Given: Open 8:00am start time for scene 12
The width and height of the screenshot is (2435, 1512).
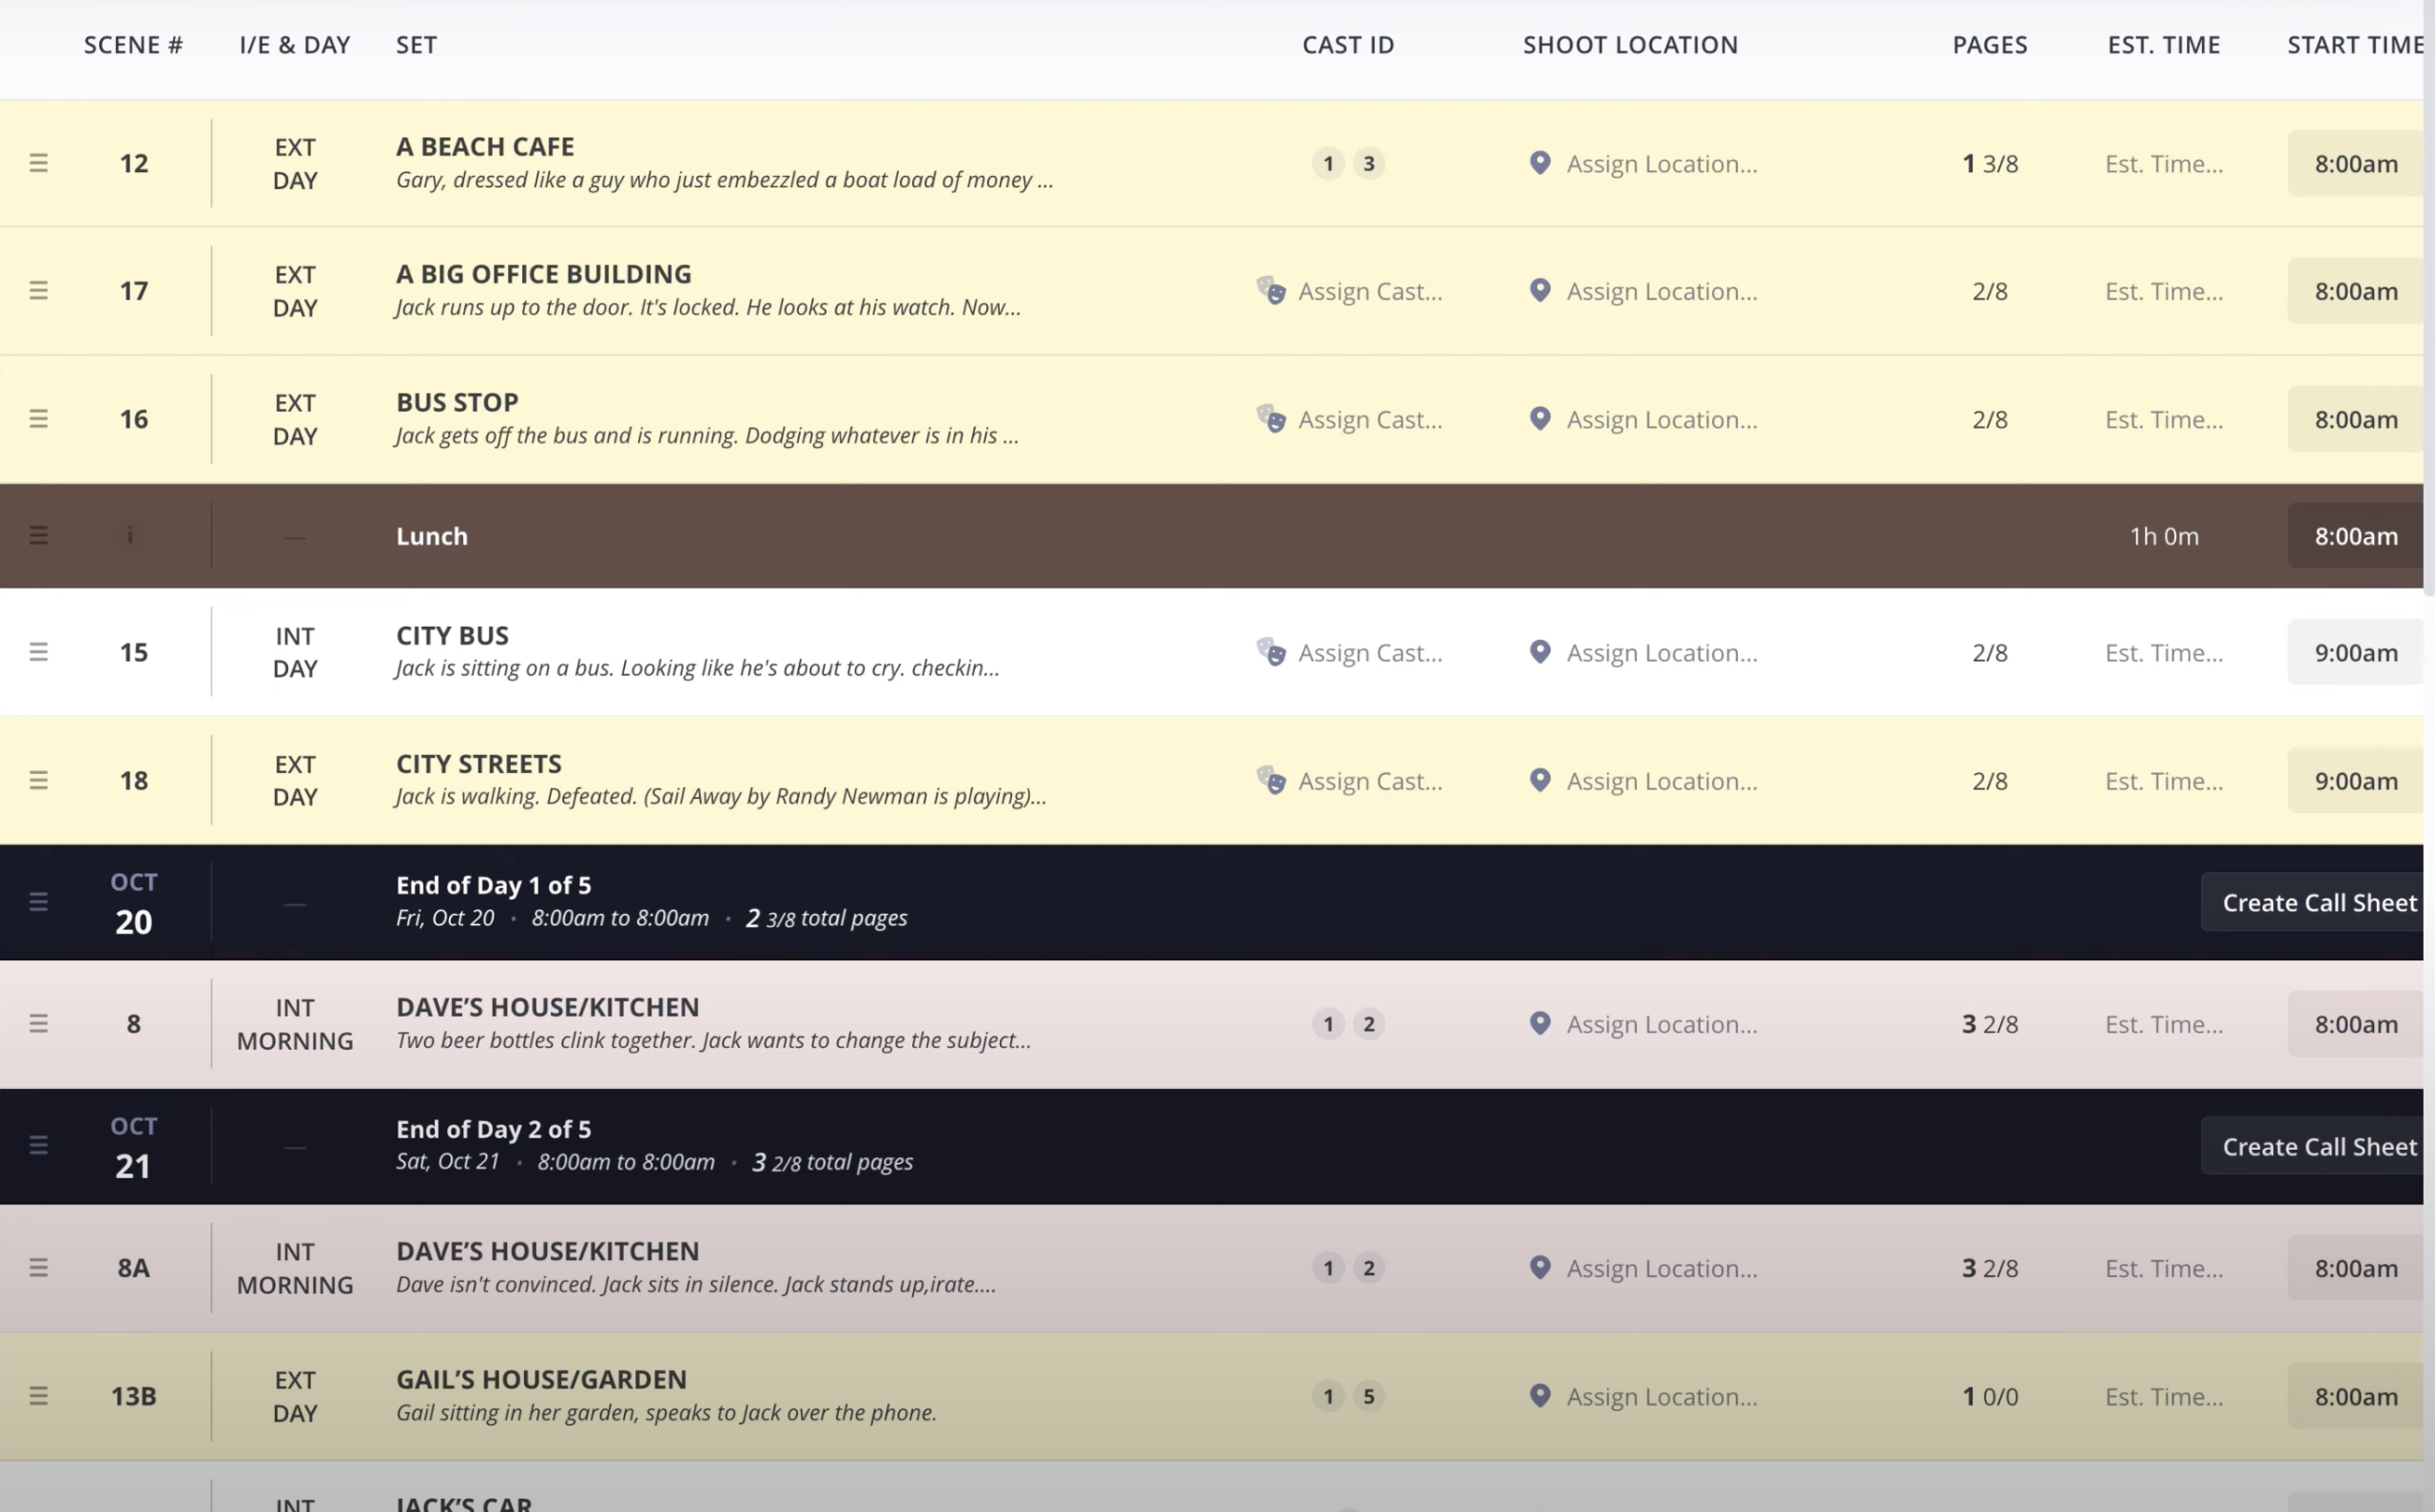Looking at the screenshot, I should tap(2355, 163).
